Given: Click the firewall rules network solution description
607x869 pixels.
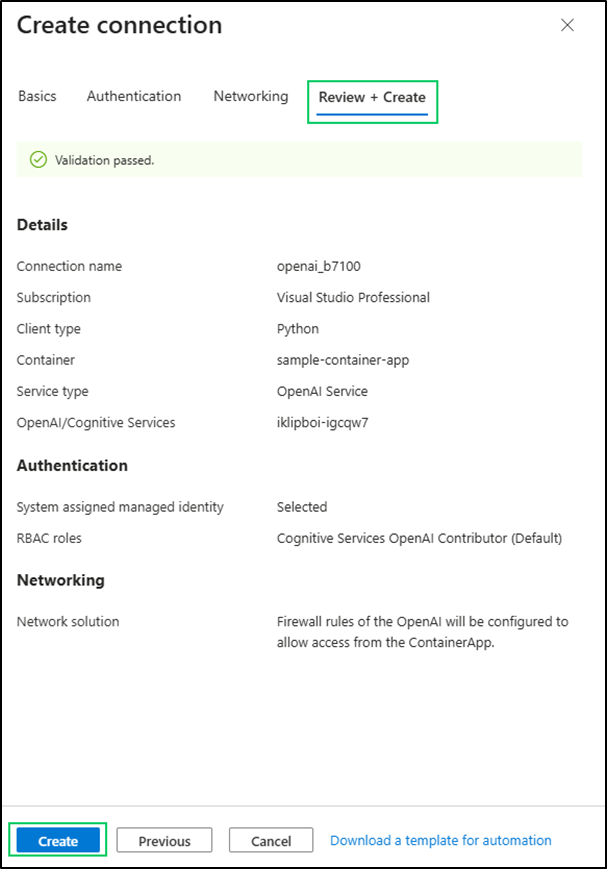Looking at the screenshot, I should [x=422, y=632].
